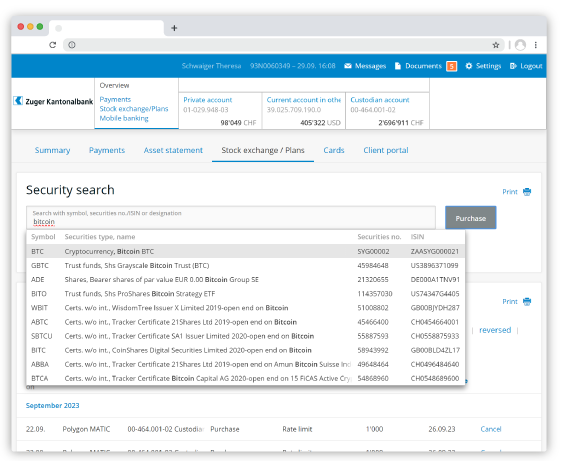Select the Stock exchange / Plans tab
Image resolution: width=574 pixels, height=461 pixels.
click(263, 150)
